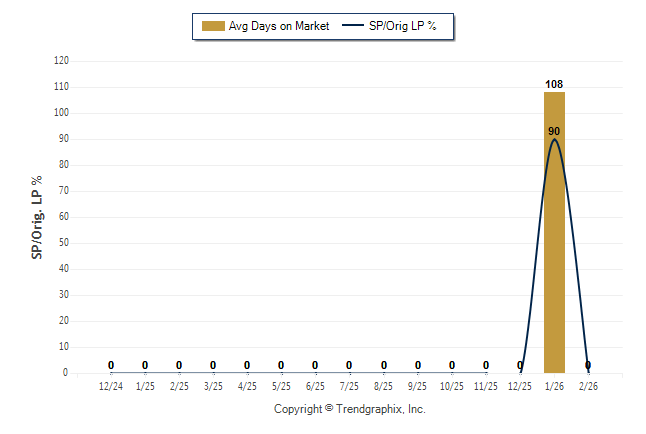The image size is (646, 434).
Task: Click the Copyright Trendgraphix, Inc. text
Action: [x=350, y=409]
